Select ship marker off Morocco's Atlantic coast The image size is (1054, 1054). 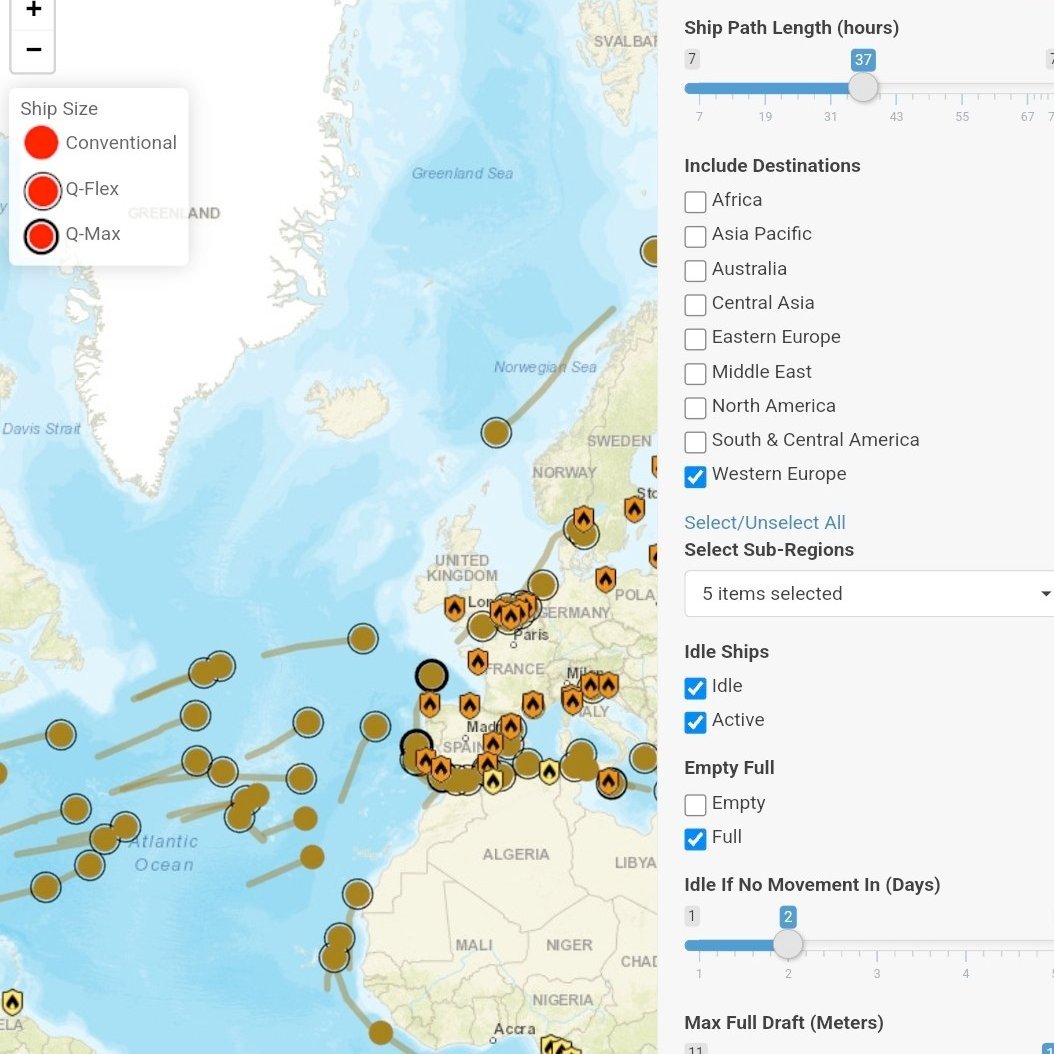click(x=357, y=894)
